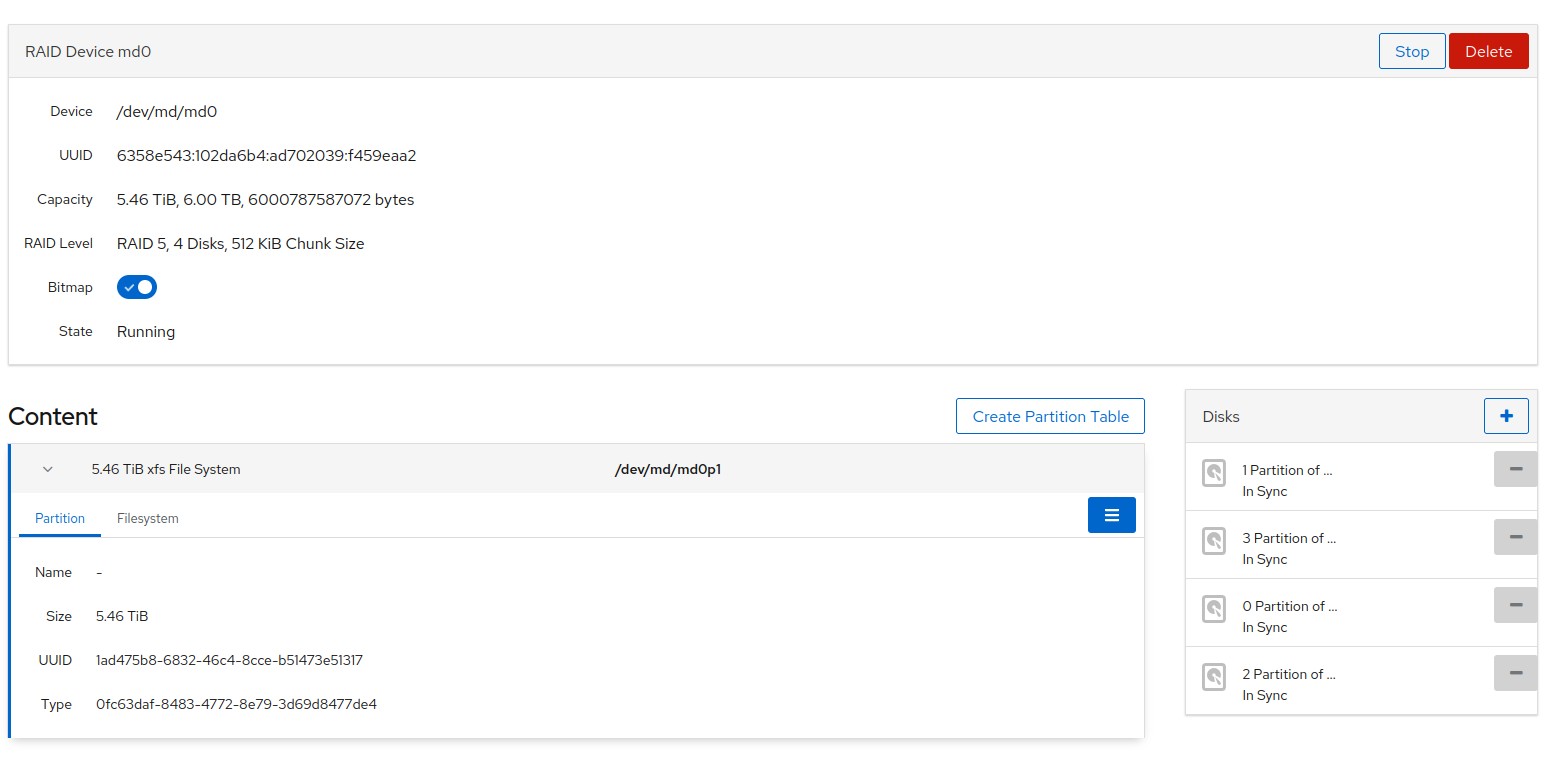Open the partition hamburger actions menu
Image resolution: width=1549 pixels, height=757 pixels.
click(1111, 515)
